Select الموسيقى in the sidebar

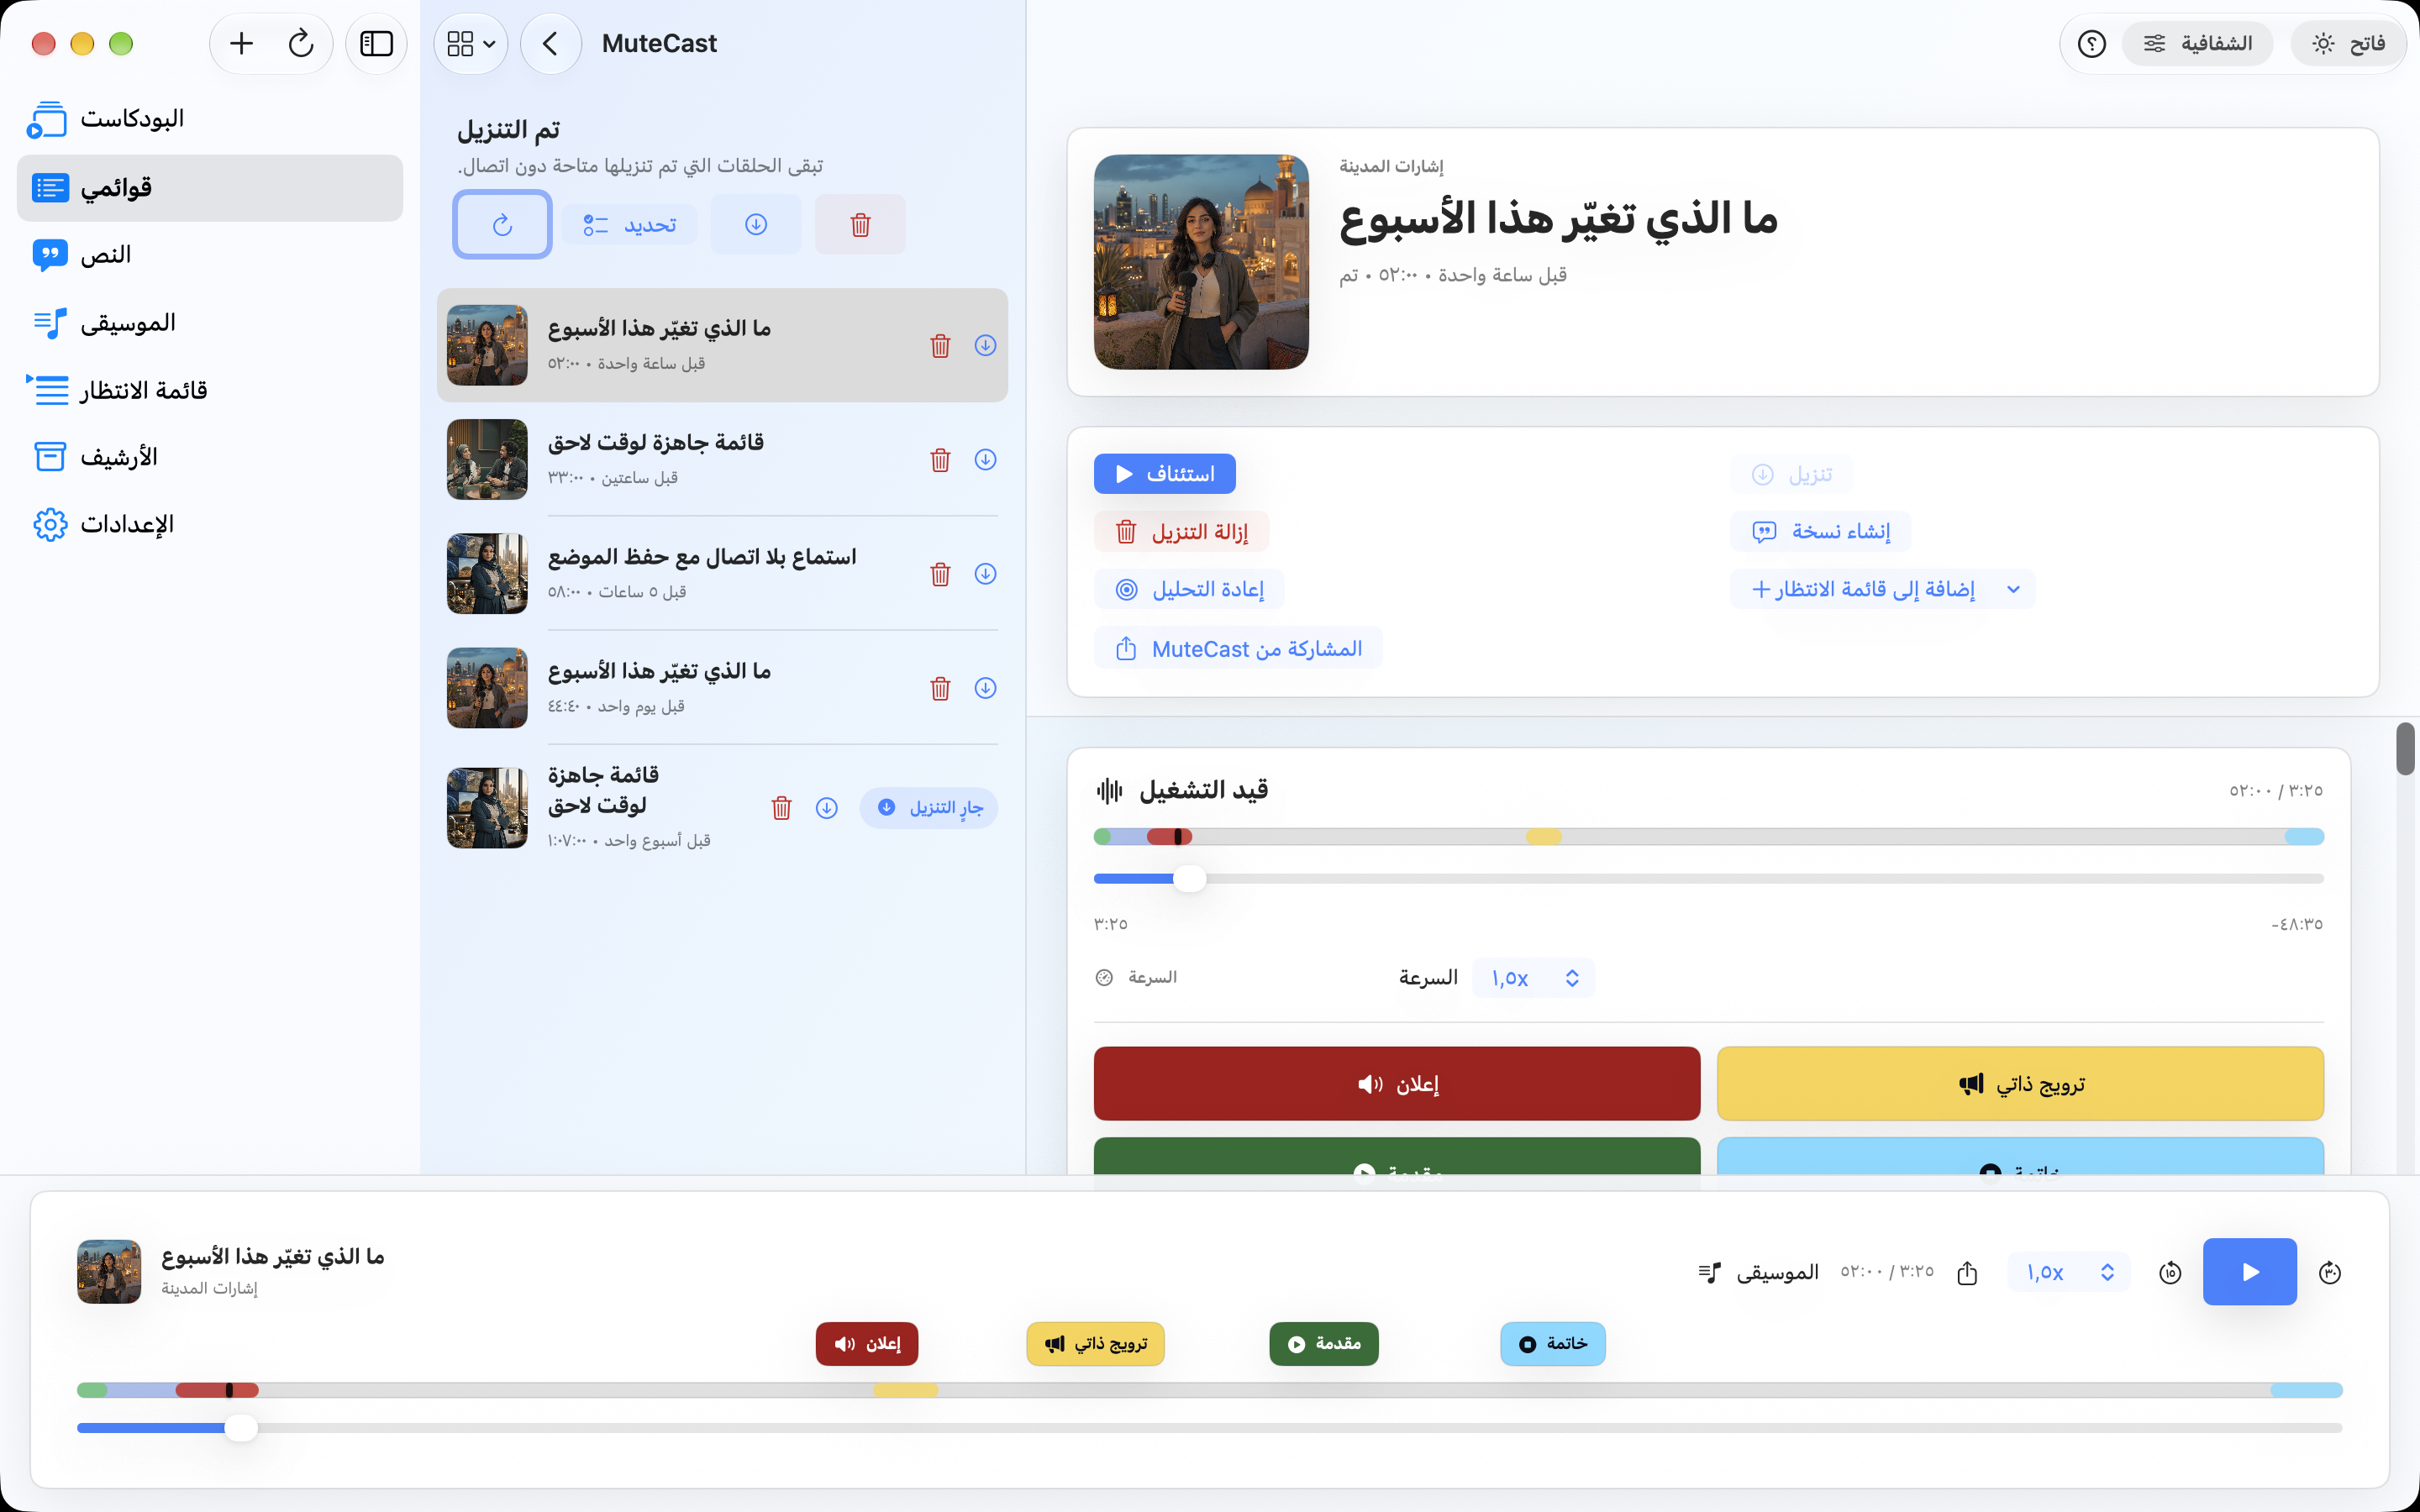point(210,322)
